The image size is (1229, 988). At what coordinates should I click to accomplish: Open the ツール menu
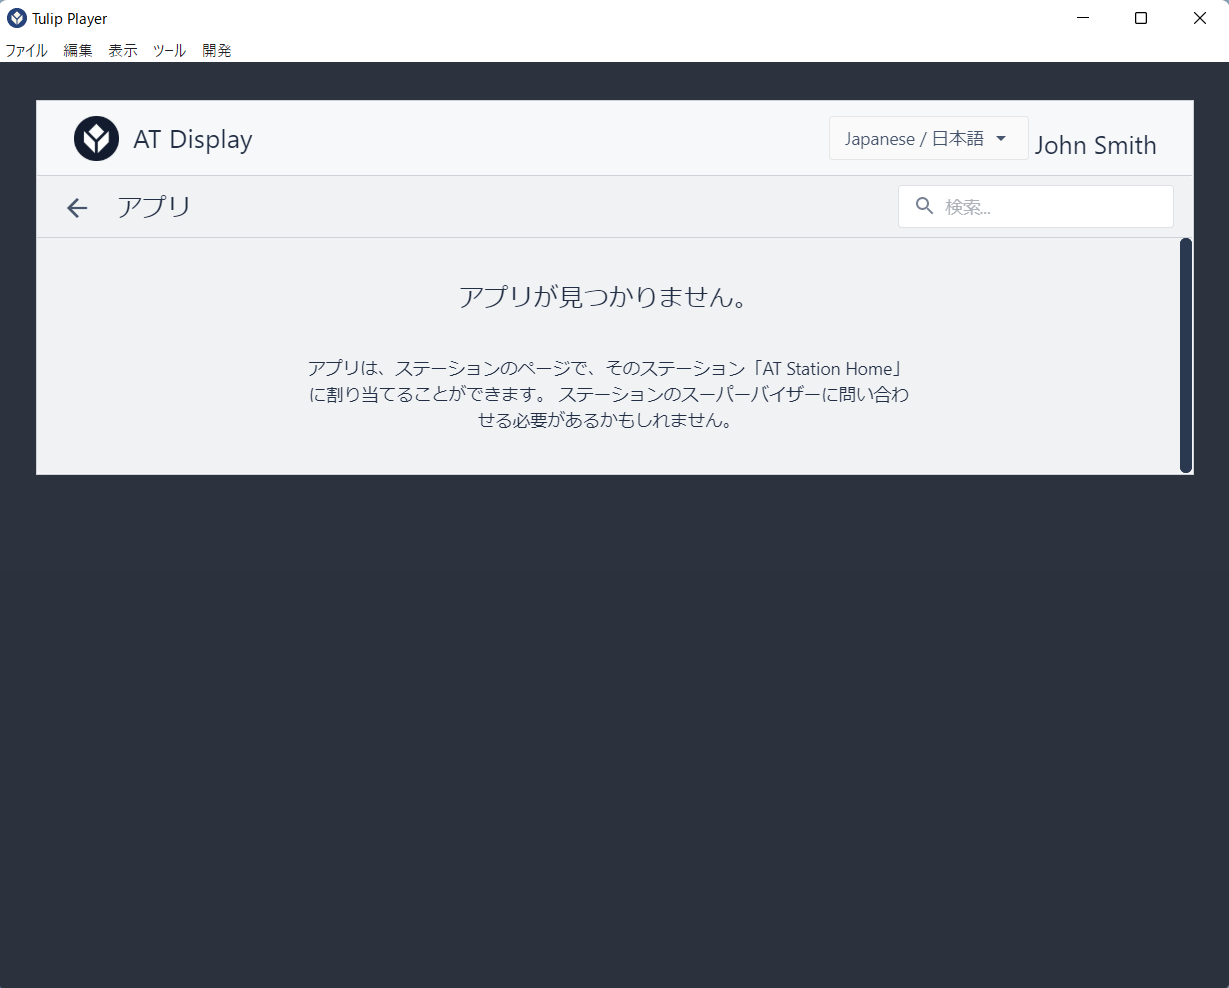169,50
